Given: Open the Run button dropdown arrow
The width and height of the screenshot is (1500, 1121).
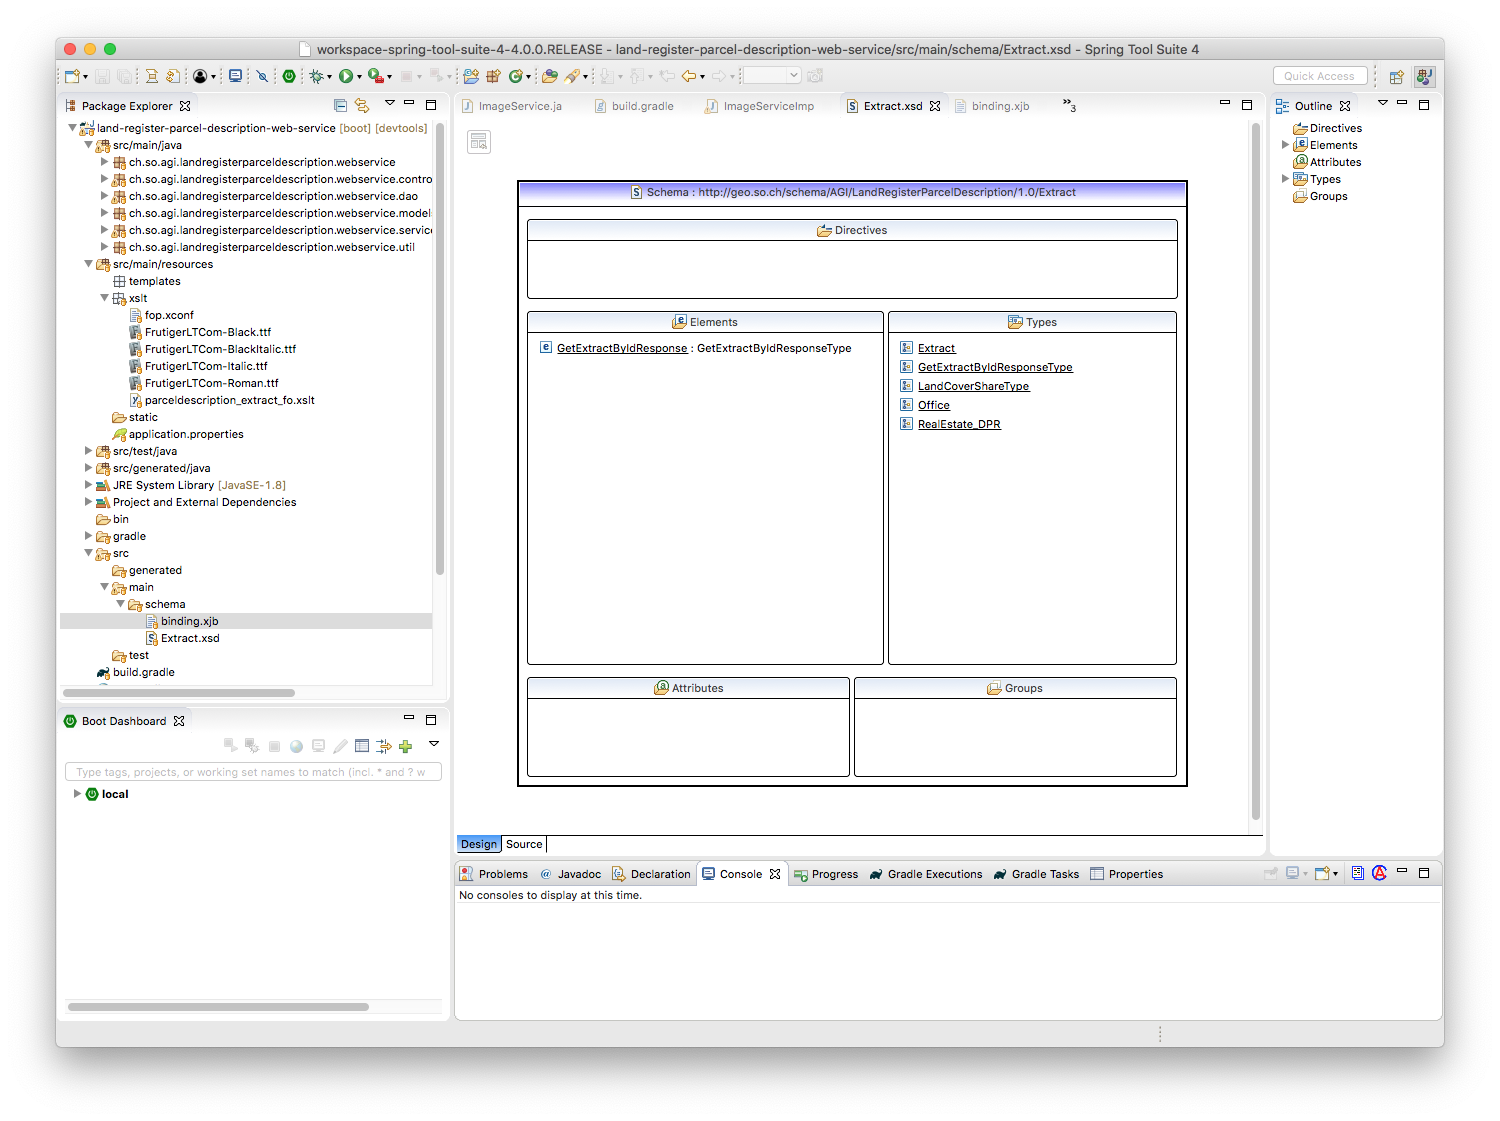Looking at the screenshot, I should (359, 77).
